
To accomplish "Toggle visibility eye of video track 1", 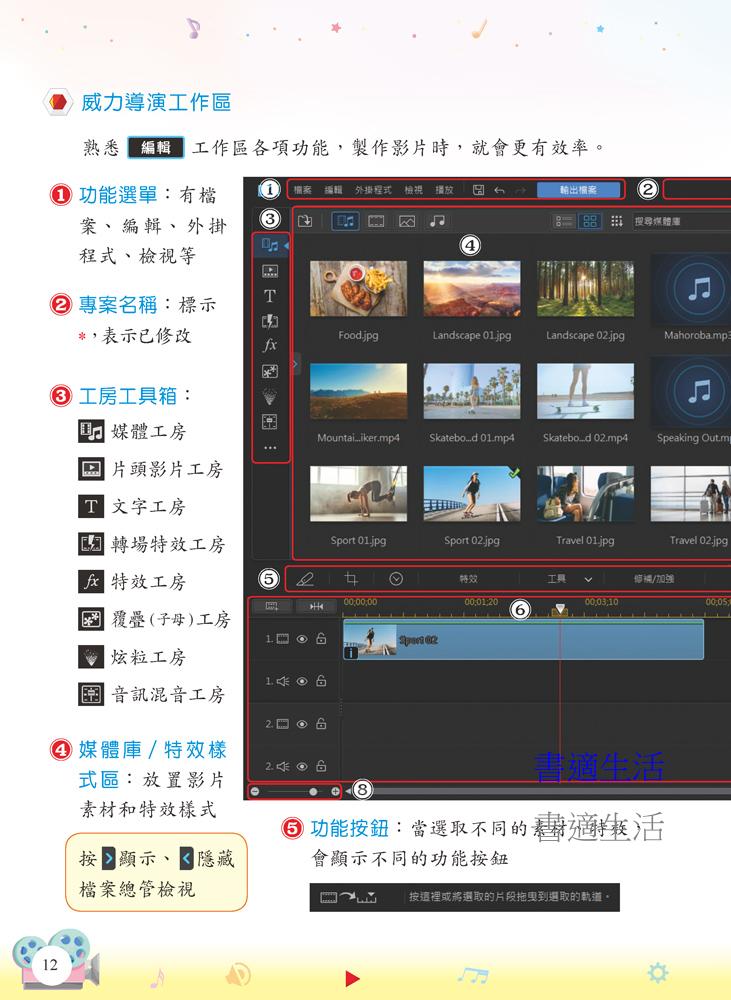I will [302, 638].
